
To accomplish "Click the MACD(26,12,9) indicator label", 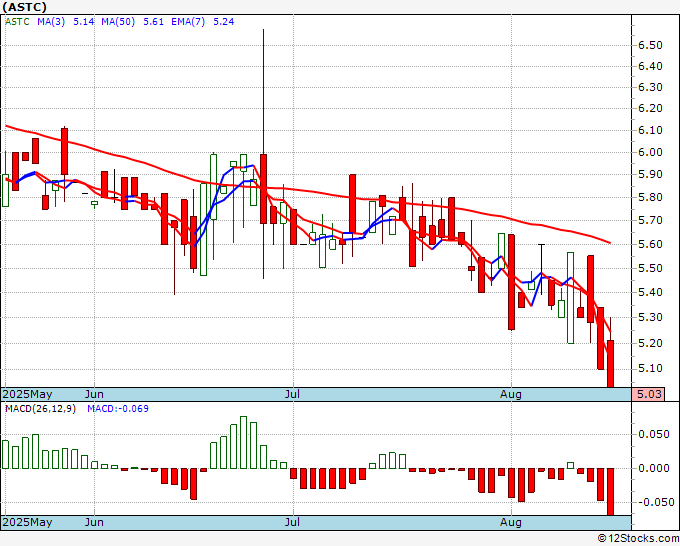I will point(40,409).
